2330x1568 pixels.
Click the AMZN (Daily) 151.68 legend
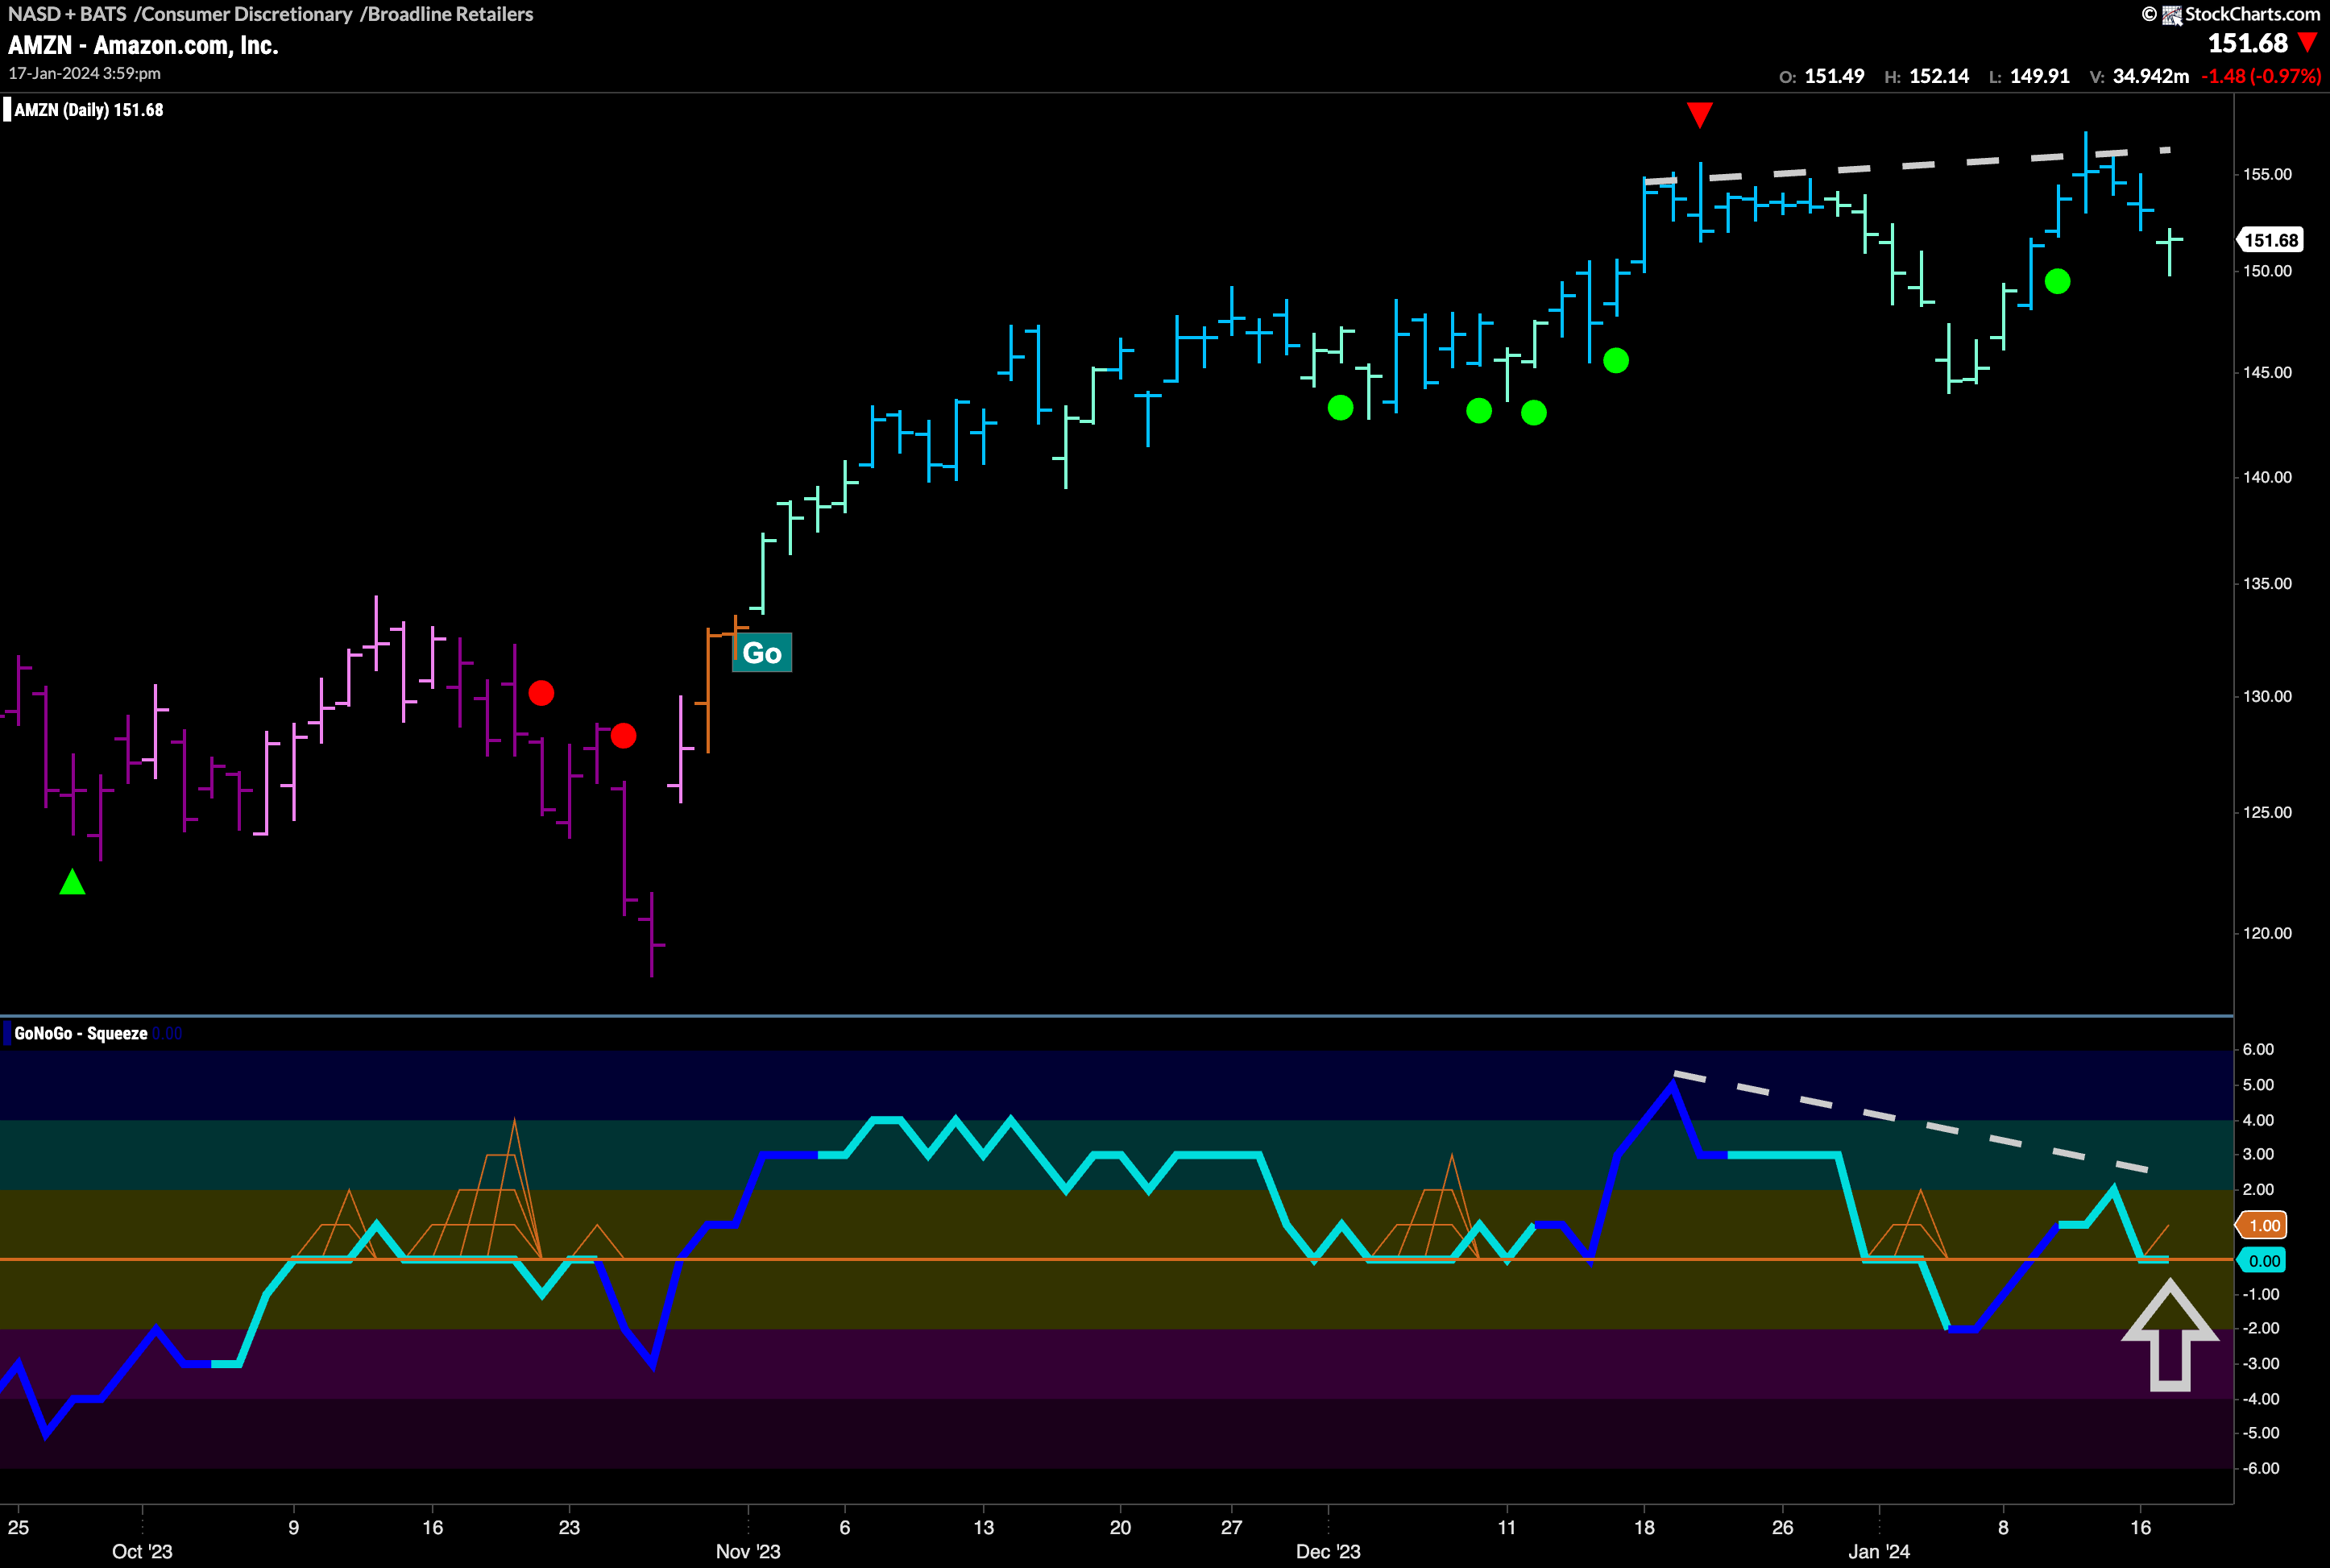(88, 110)
